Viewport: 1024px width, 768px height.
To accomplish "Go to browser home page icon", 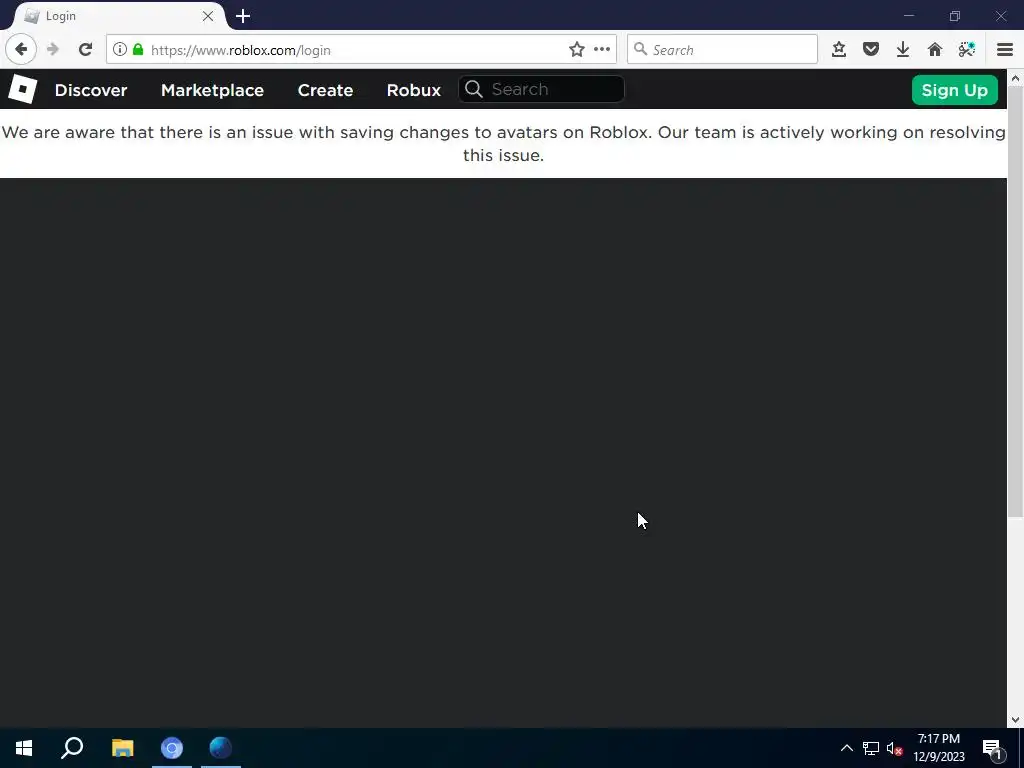I will point(935,50).
